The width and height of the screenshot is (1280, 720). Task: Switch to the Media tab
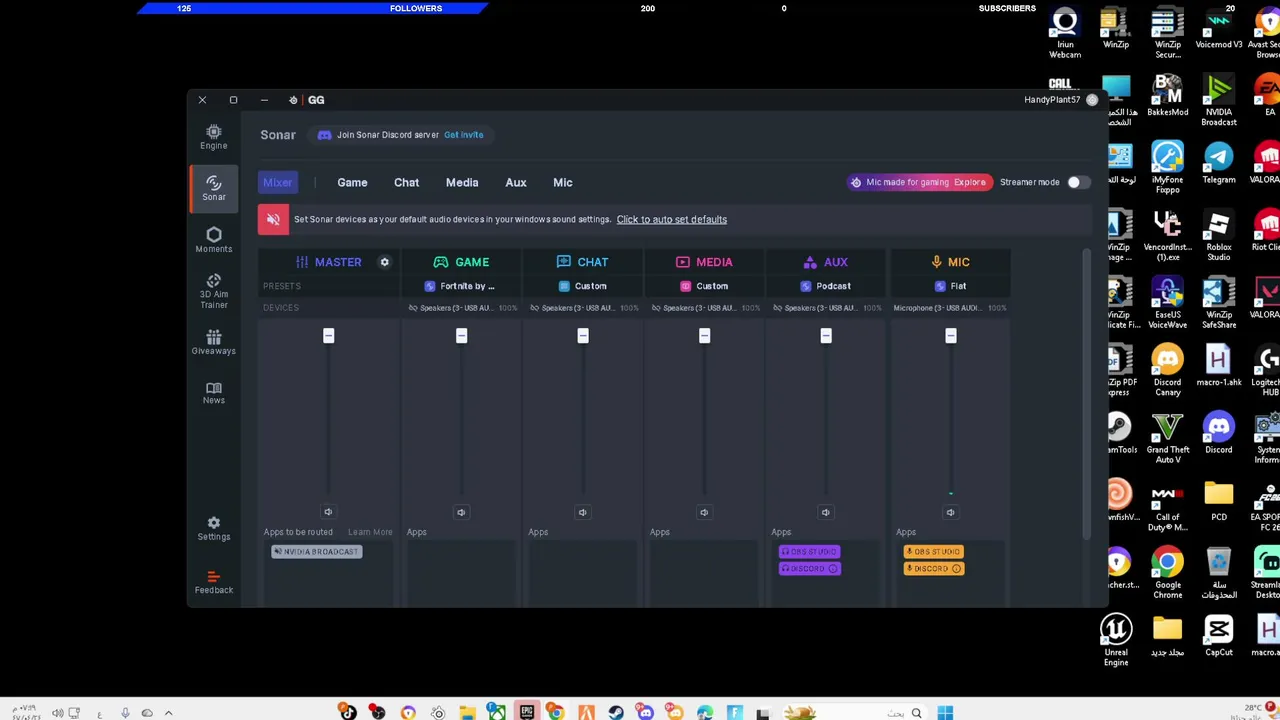click(462, 182)
